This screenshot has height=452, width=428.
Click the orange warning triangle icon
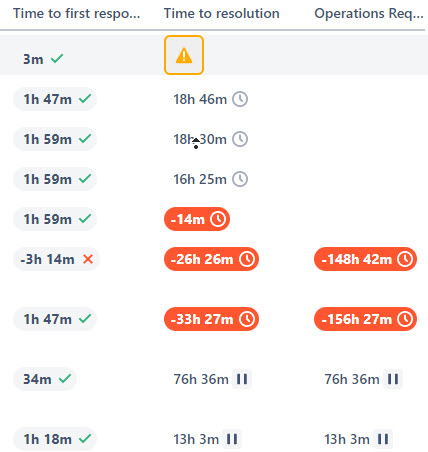pos(184,55)
